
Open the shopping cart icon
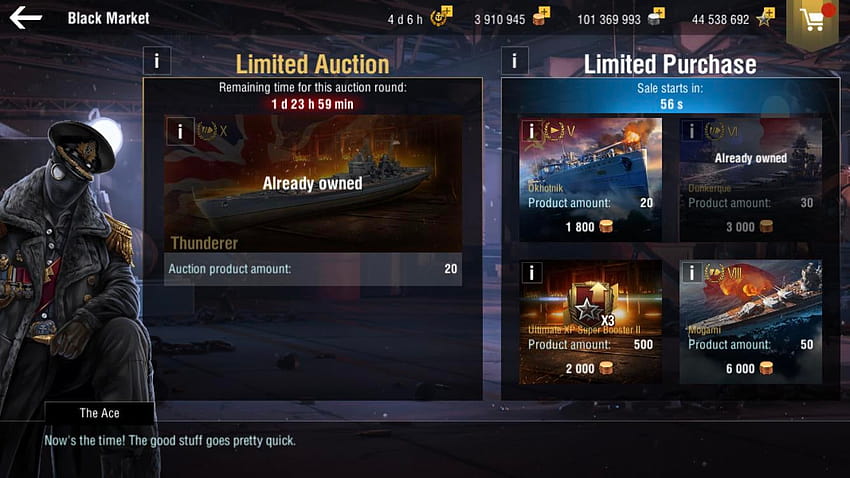pos(812,20)
